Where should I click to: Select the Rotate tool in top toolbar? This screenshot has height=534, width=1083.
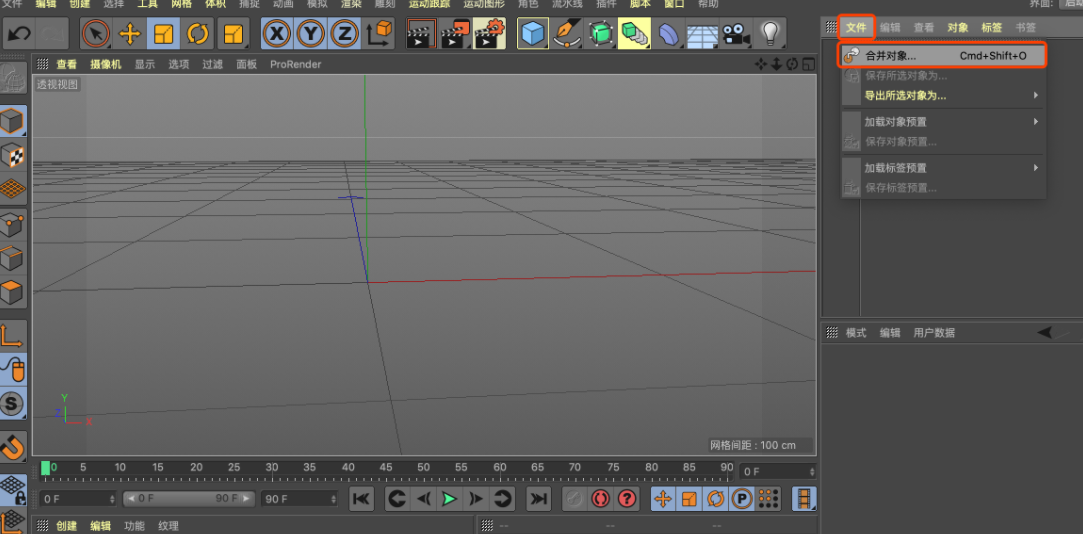pos(198,33)
